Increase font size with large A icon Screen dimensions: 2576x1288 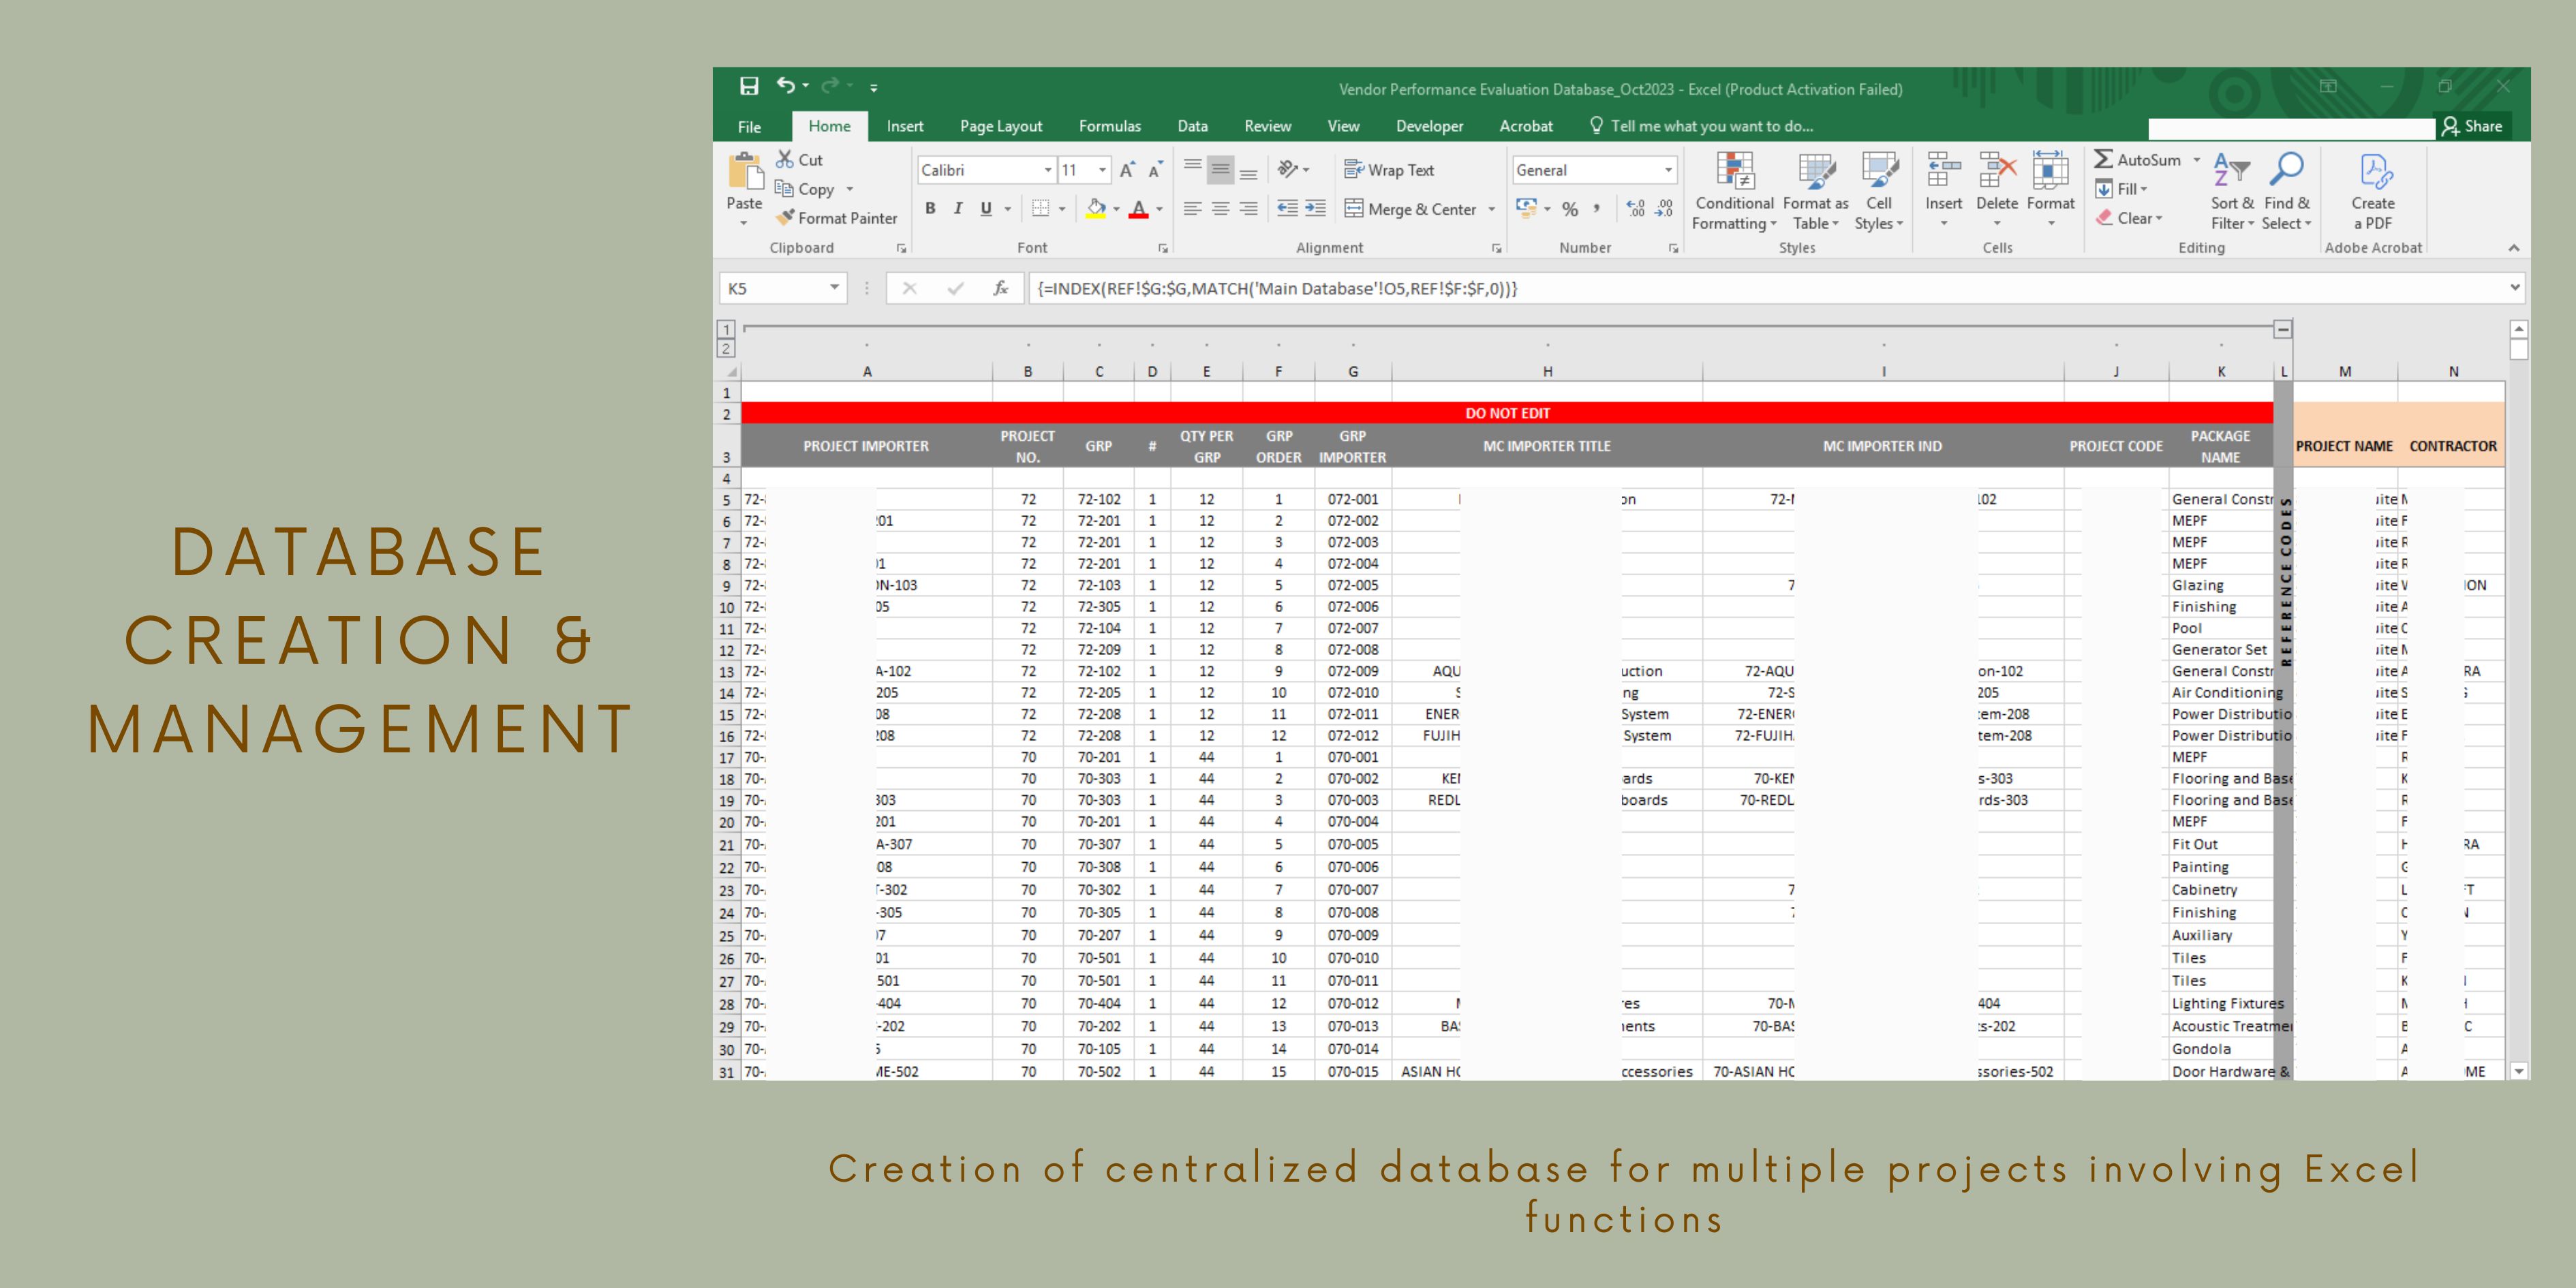click(1127, 170)
